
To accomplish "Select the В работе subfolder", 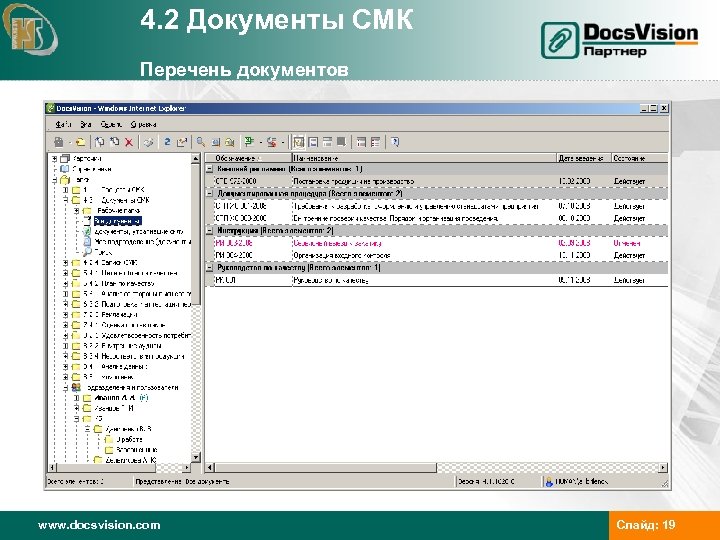I will click(x=129, y=439).
